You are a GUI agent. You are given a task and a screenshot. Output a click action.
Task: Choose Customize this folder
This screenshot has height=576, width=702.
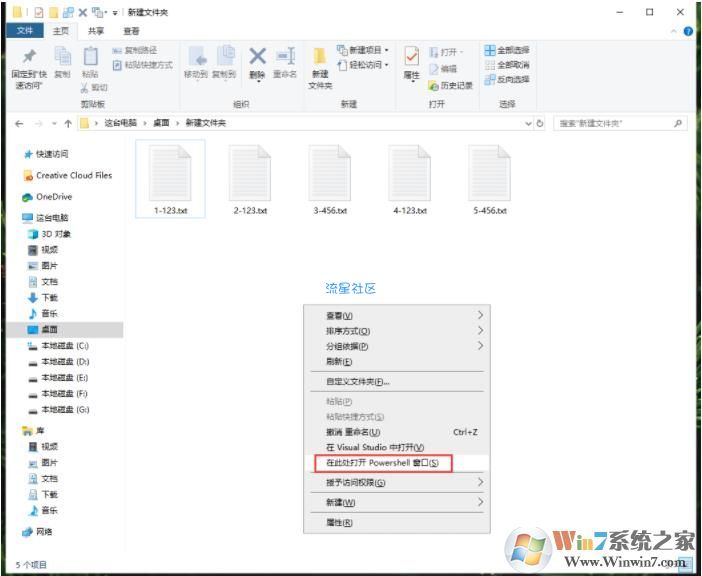click(x=397, y=382)
